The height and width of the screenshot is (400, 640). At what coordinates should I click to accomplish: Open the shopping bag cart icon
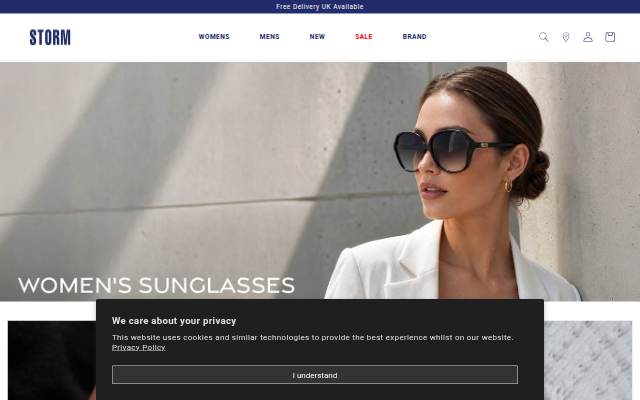coord(610,37)
